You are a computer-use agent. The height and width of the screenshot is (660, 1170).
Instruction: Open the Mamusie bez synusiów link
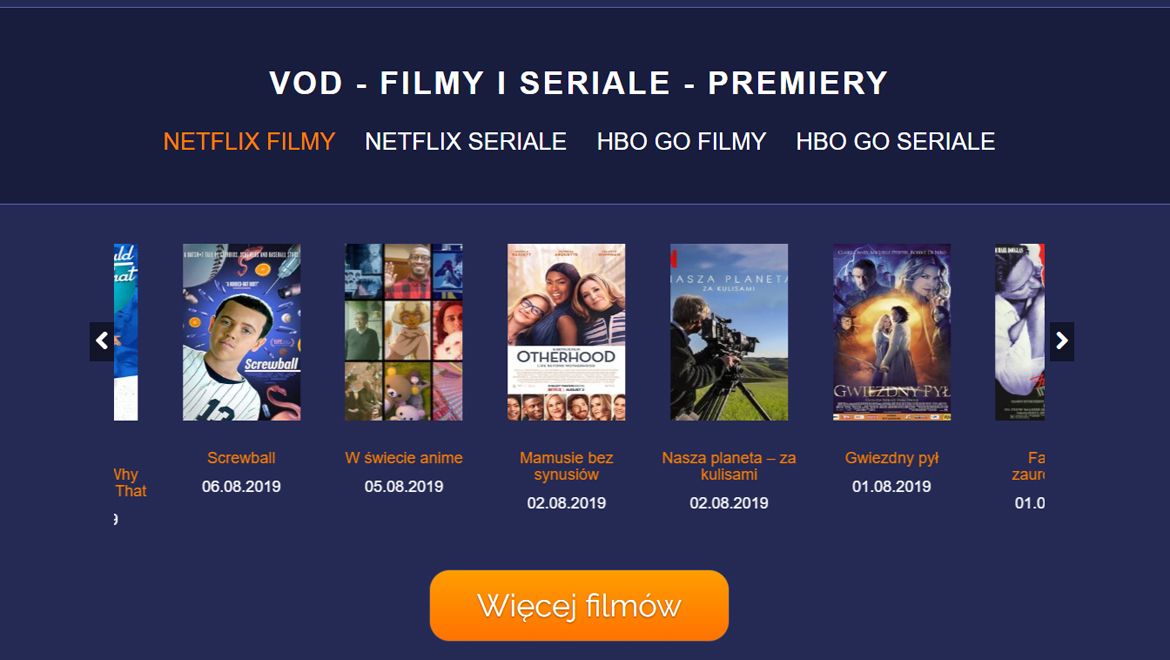pos(566,466)
